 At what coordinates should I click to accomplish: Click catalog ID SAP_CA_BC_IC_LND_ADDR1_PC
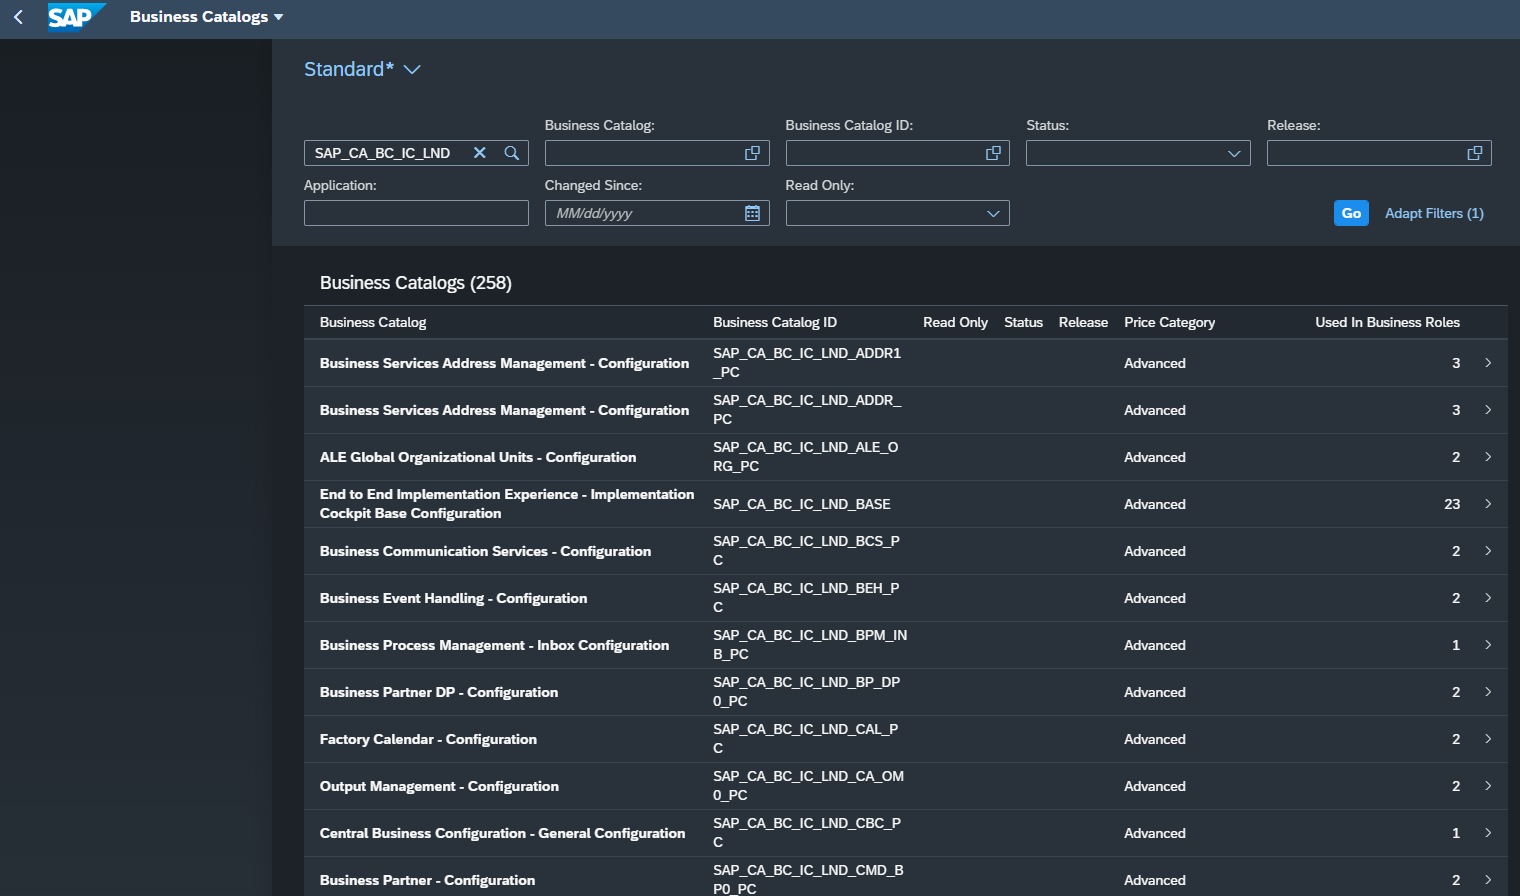coord(807,362)
